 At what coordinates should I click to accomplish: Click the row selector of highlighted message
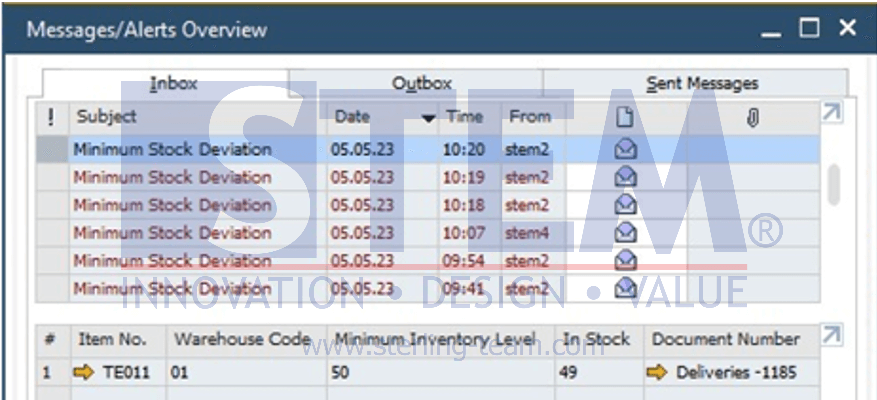tap(53, 149)
